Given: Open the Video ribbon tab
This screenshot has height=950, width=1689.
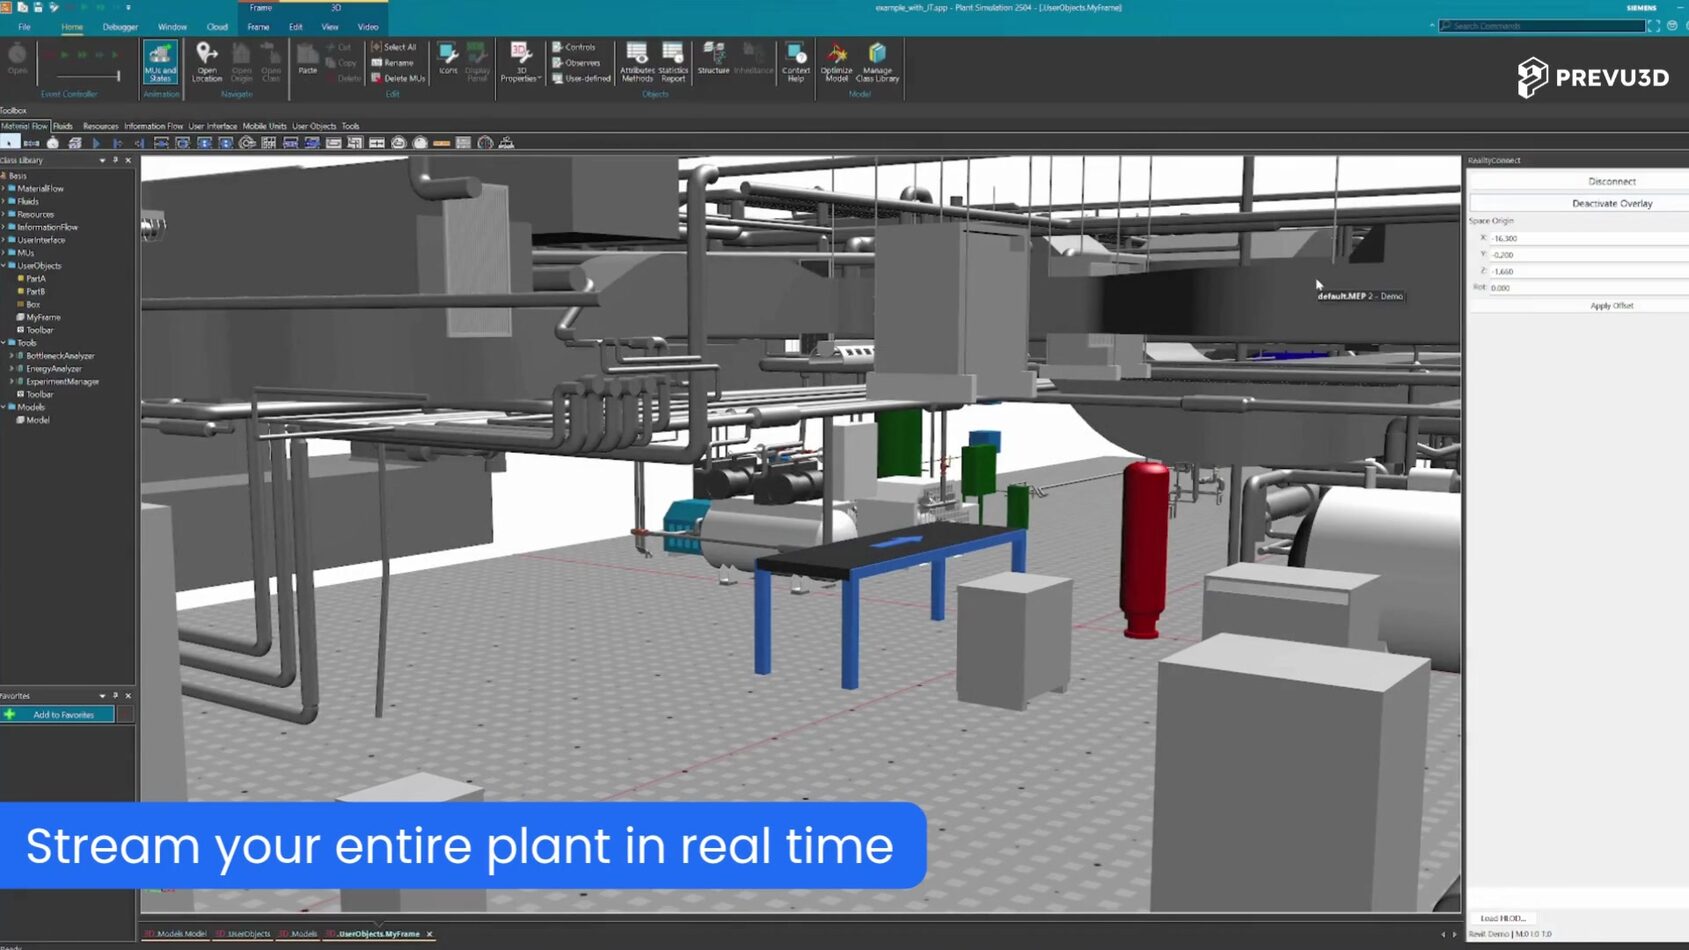Looking at the screenshot, I should 368,27.
